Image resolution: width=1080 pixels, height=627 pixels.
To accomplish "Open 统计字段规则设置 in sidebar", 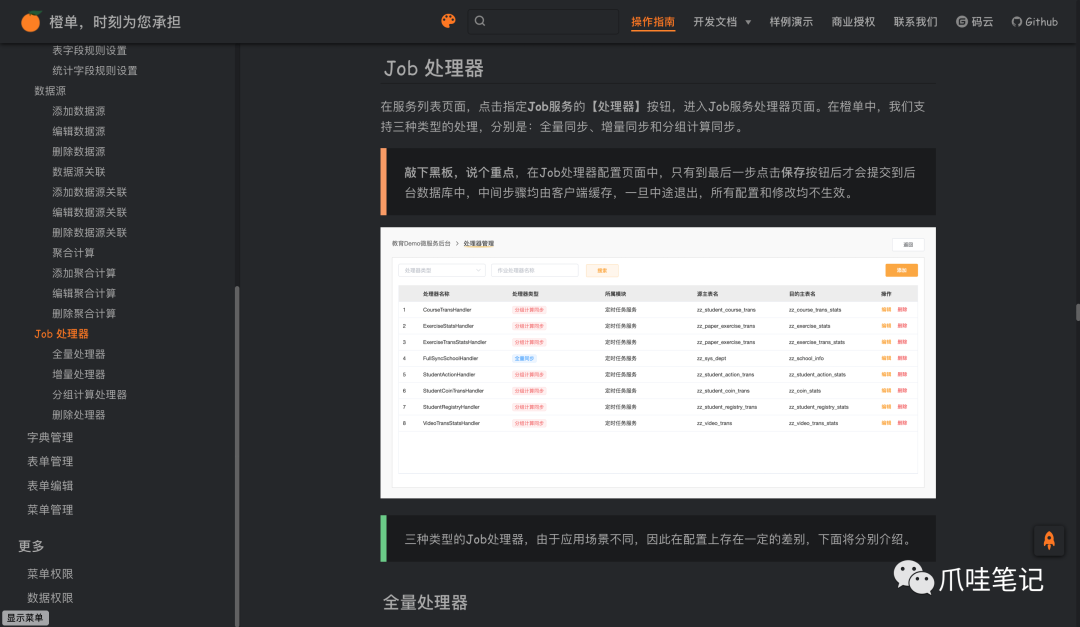I will click(95, 70).
